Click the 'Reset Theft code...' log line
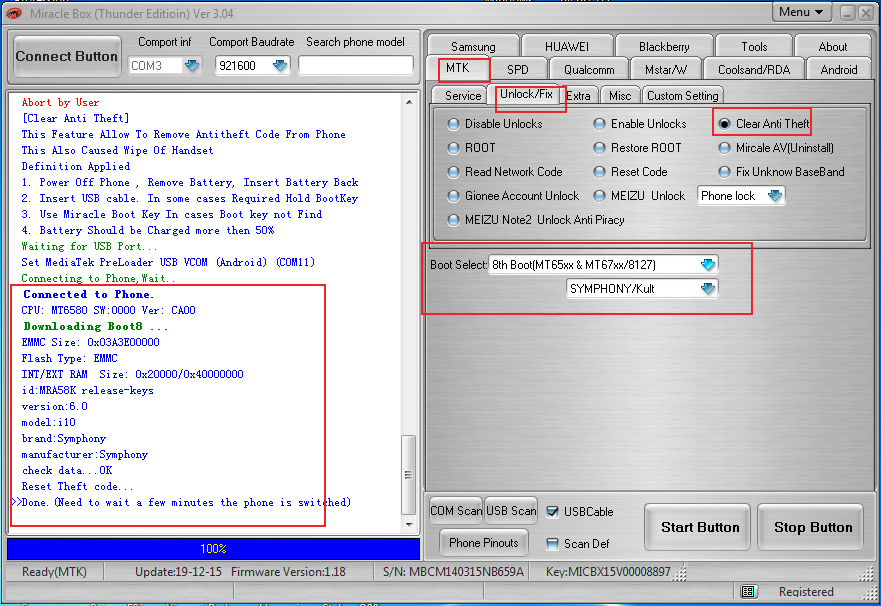This screenshot has width=881, height=606. tap(77, 486)
